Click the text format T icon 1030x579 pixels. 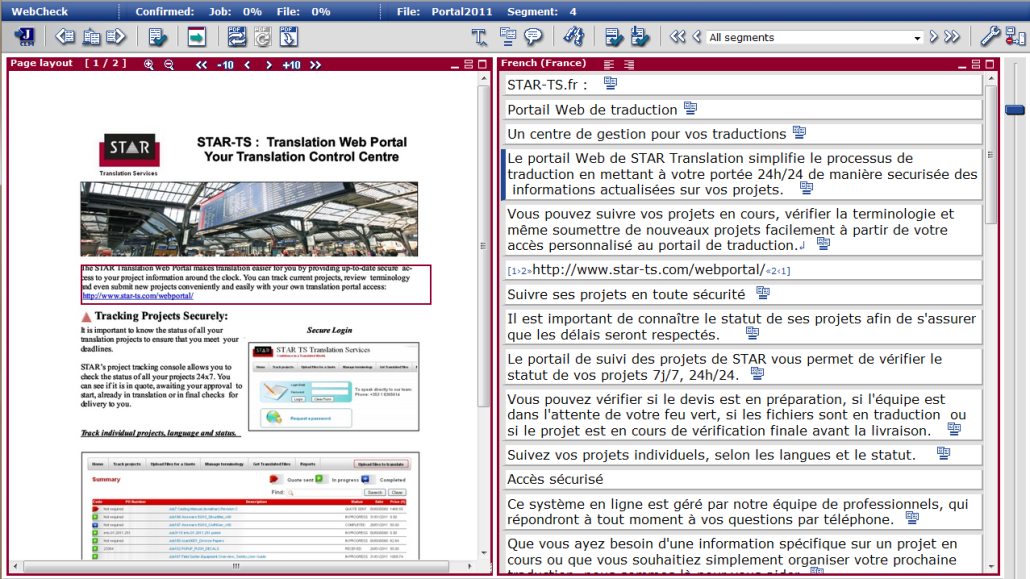[x=480, y=37]
